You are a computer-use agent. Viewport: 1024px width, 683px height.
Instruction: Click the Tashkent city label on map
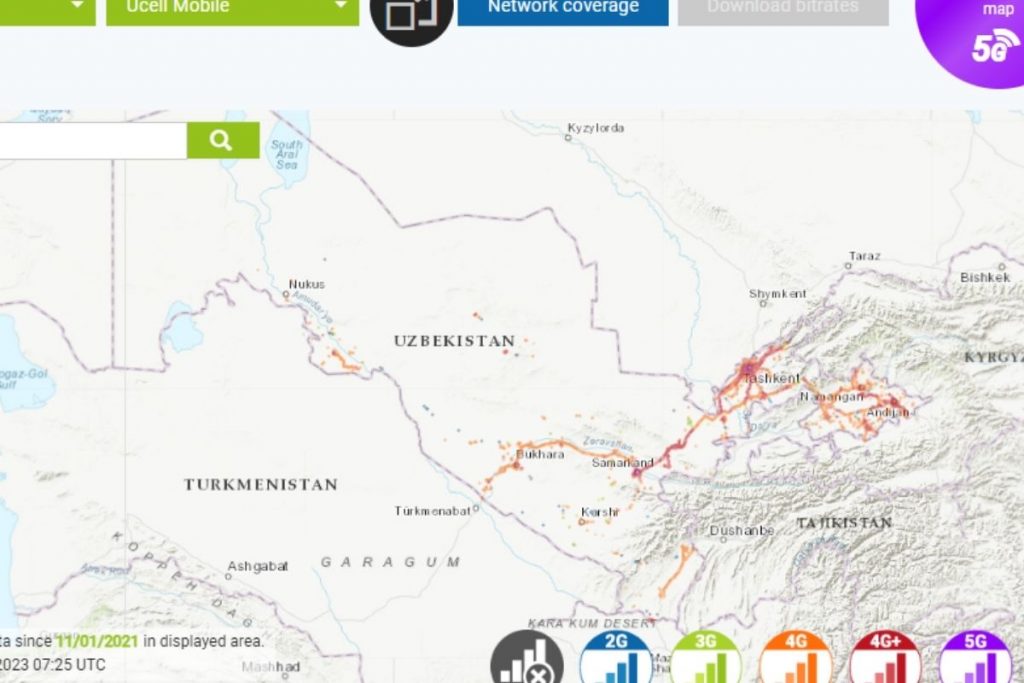(x=771, y=378)
